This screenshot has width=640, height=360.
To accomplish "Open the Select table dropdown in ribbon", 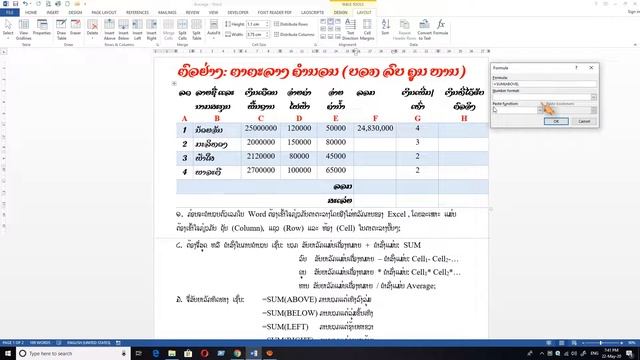I will 8,29.
